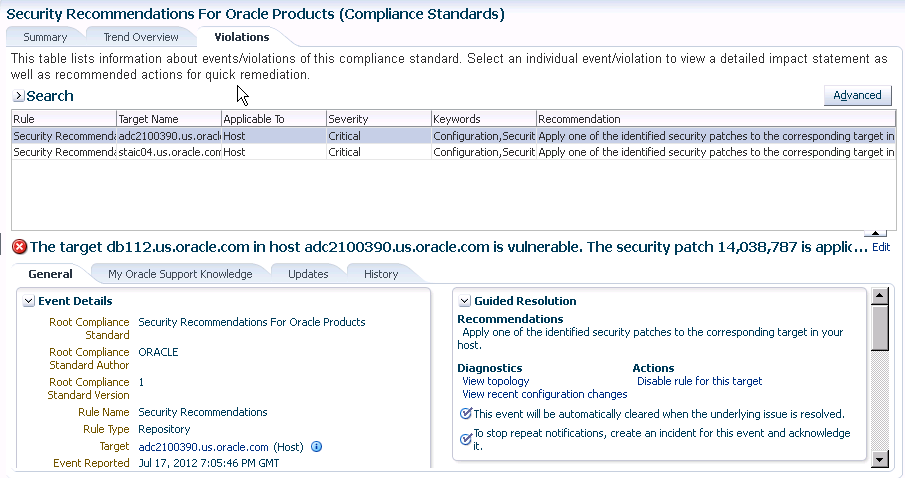Click the Guided Resolution scrollbar thumb
The width and height of the screenshot is (905, 478).
tap(879, 327)
